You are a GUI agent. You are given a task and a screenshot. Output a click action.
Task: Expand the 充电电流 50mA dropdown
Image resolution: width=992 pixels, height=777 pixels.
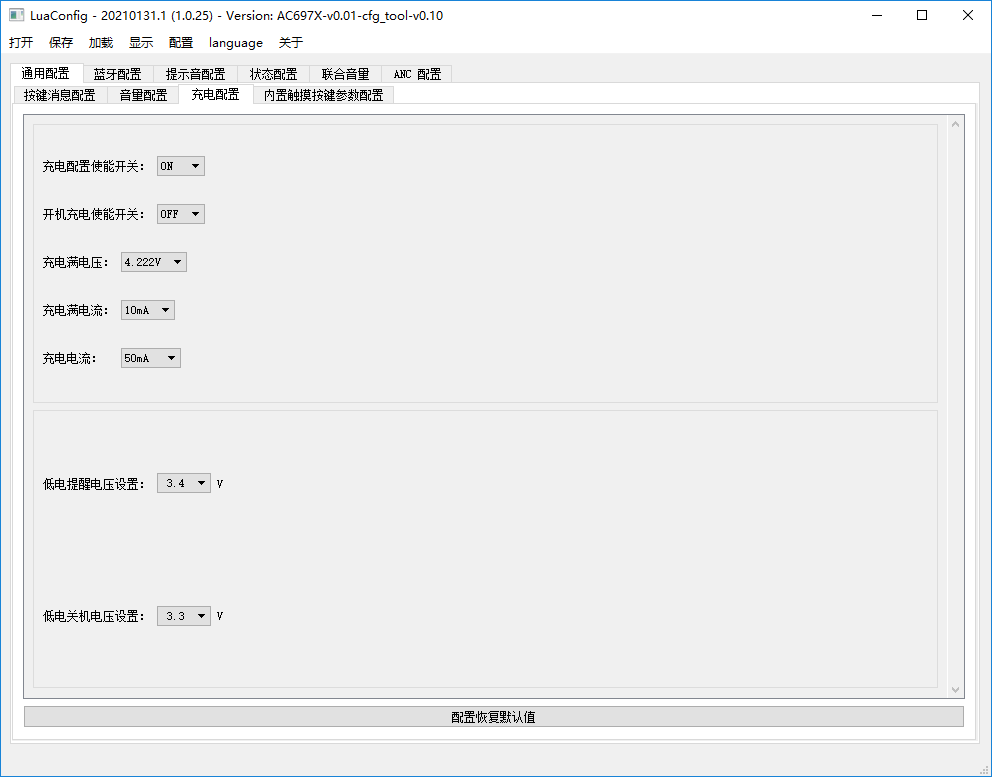(x=151, y=358)
